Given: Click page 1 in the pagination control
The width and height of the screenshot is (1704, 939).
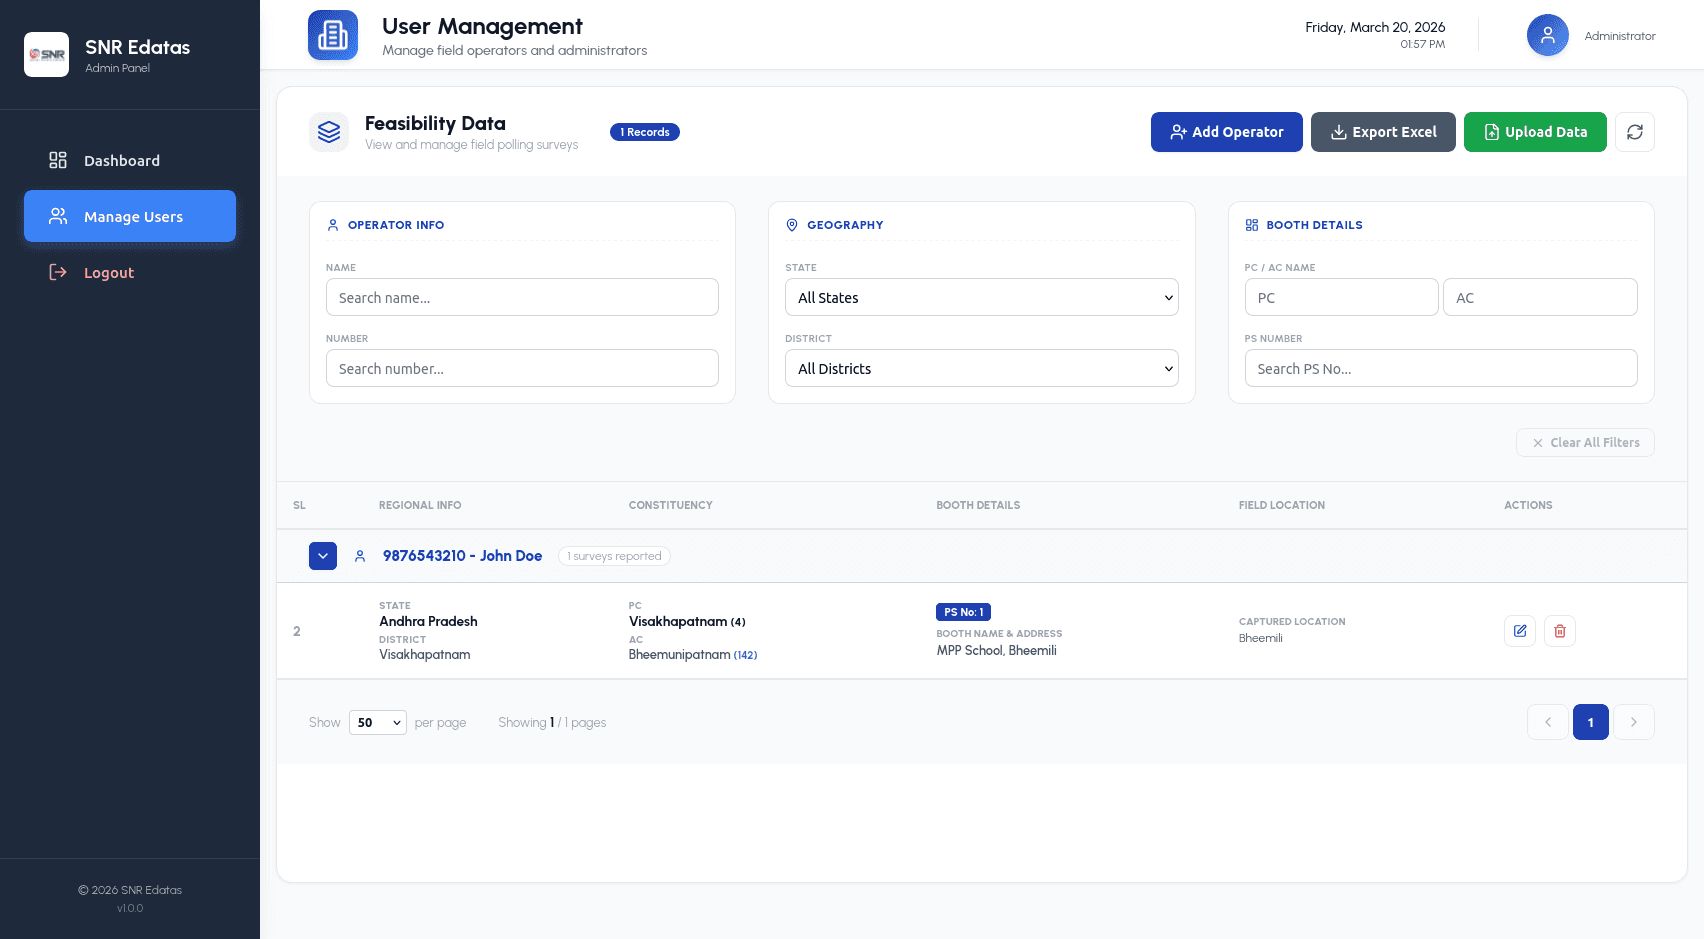Looking at the screenshot, I should click(1590, 722).
